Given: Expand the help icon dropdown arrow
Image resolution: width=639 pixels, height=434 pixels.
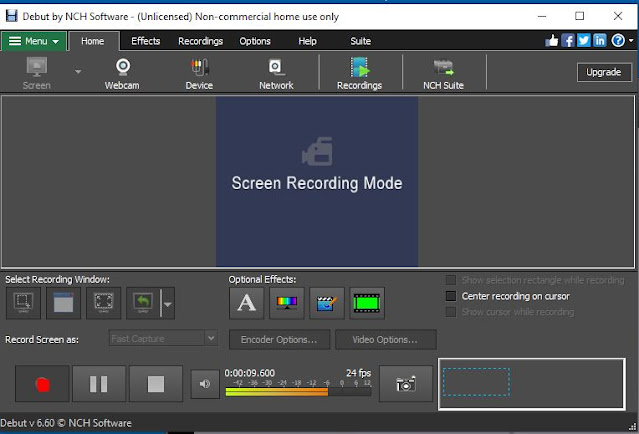Looking at the screenshot, I should coord(631,40).
